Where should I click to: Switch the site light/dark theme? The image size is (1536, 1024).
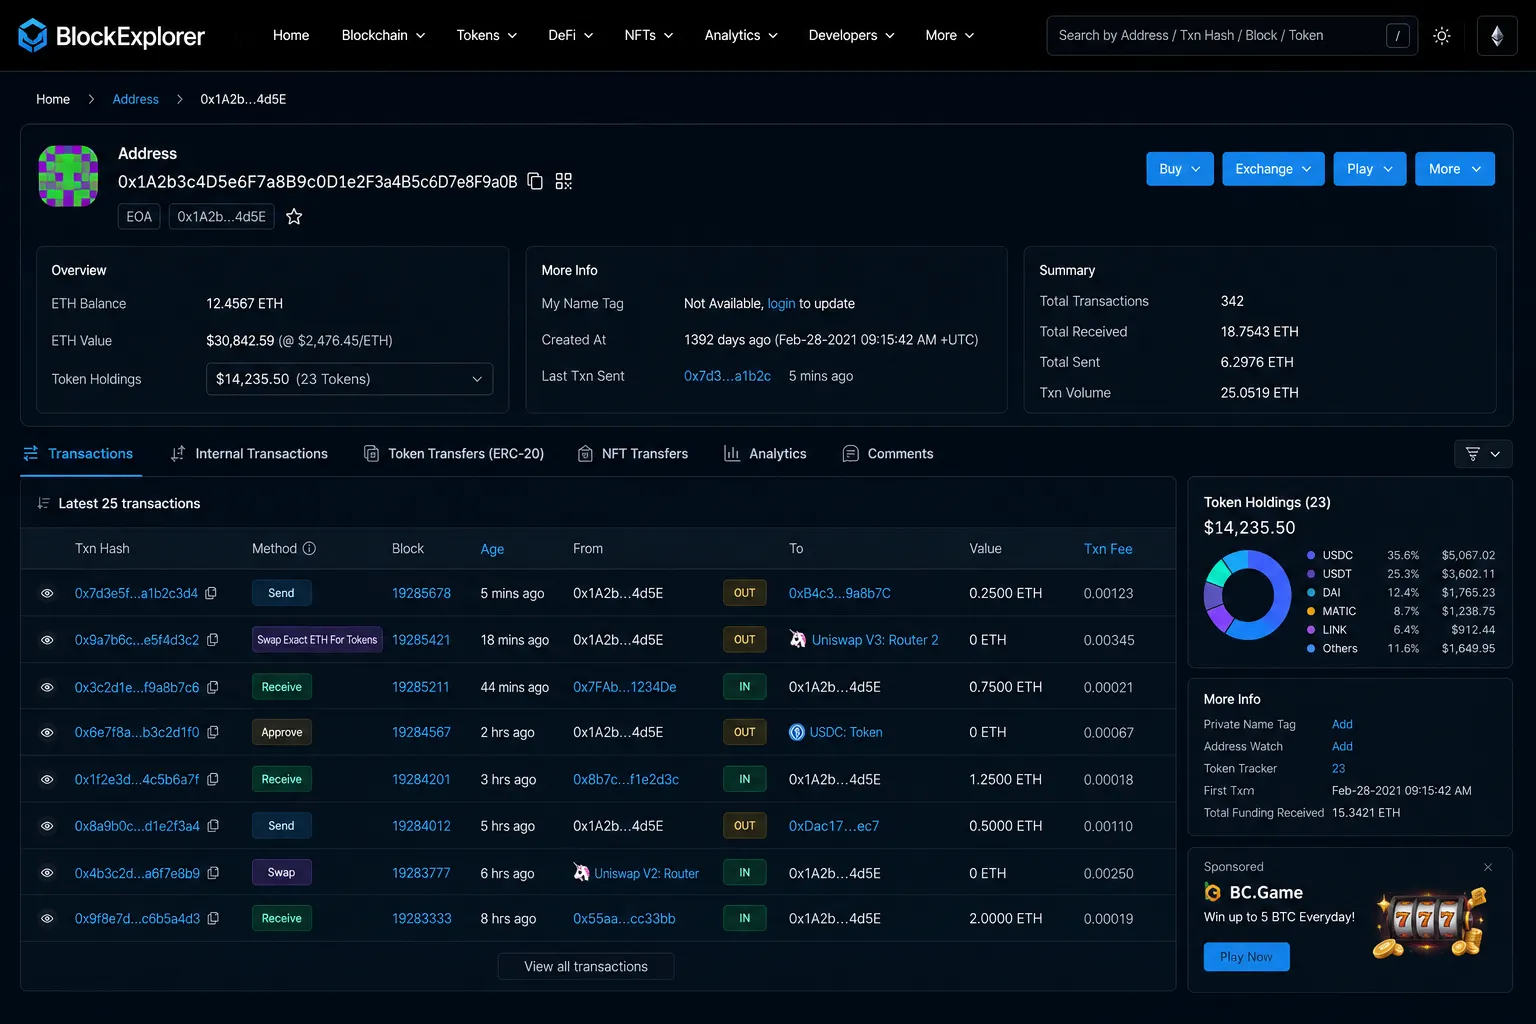pos(1441,35)
